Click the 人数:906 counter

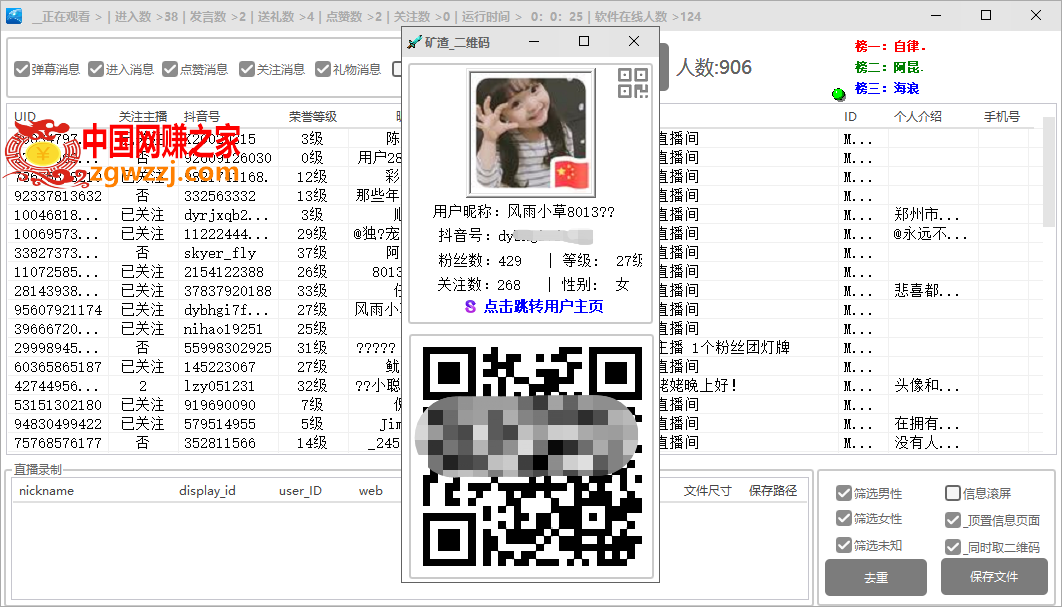point(713,67)
